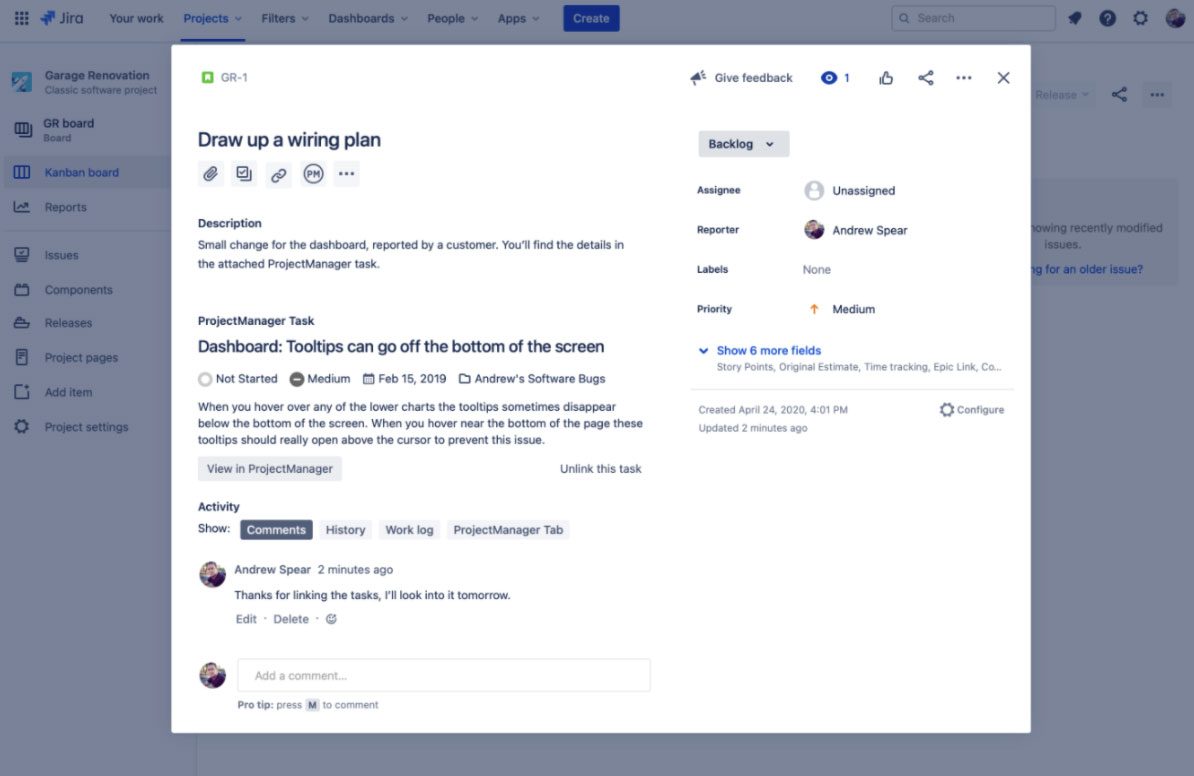The image size is (1194, 776).
Task: Open the Projects dropdown menu
Action: [x=212, y=18]
